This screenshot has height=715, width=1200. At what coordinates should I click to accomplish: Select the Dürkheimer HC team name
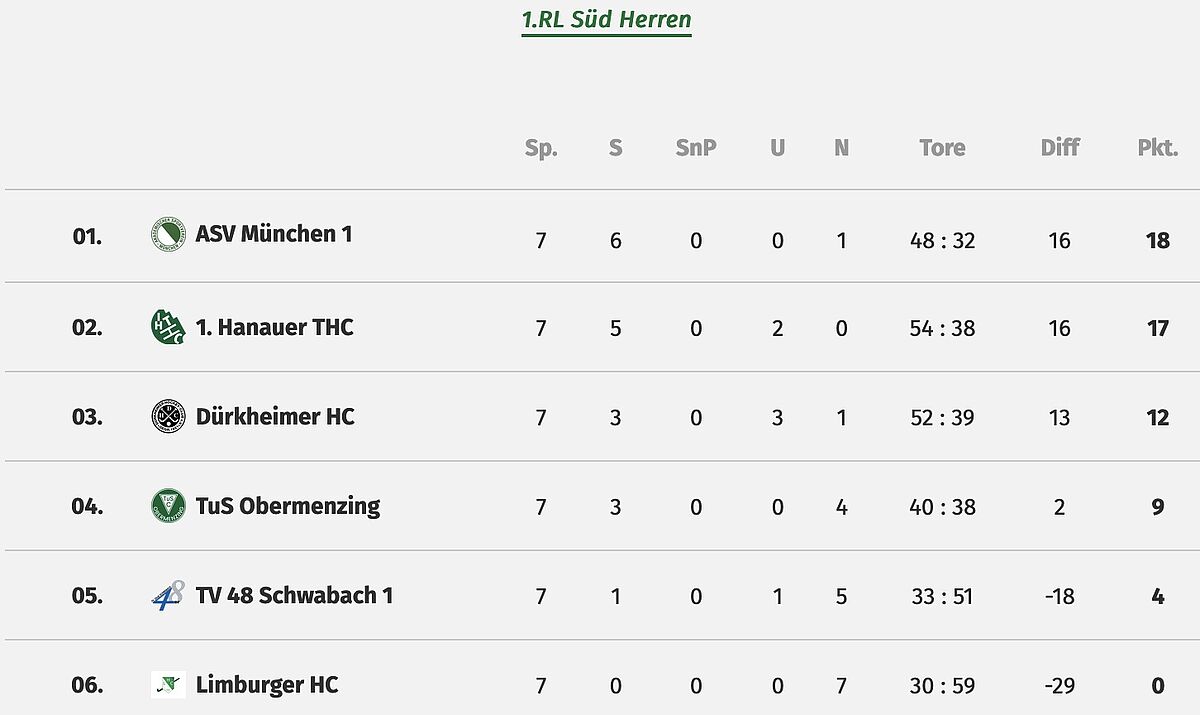pos(275,416)
